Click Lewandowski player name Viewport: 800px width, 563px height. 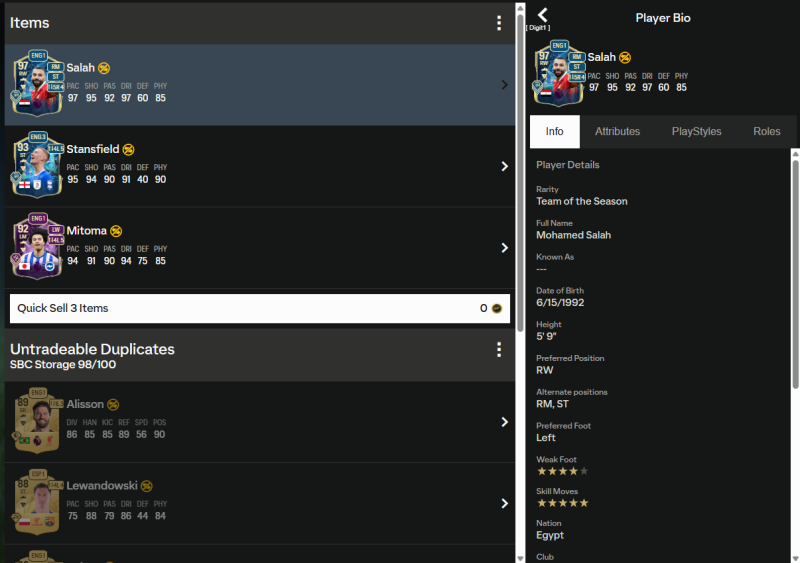[x=102, y=485]
